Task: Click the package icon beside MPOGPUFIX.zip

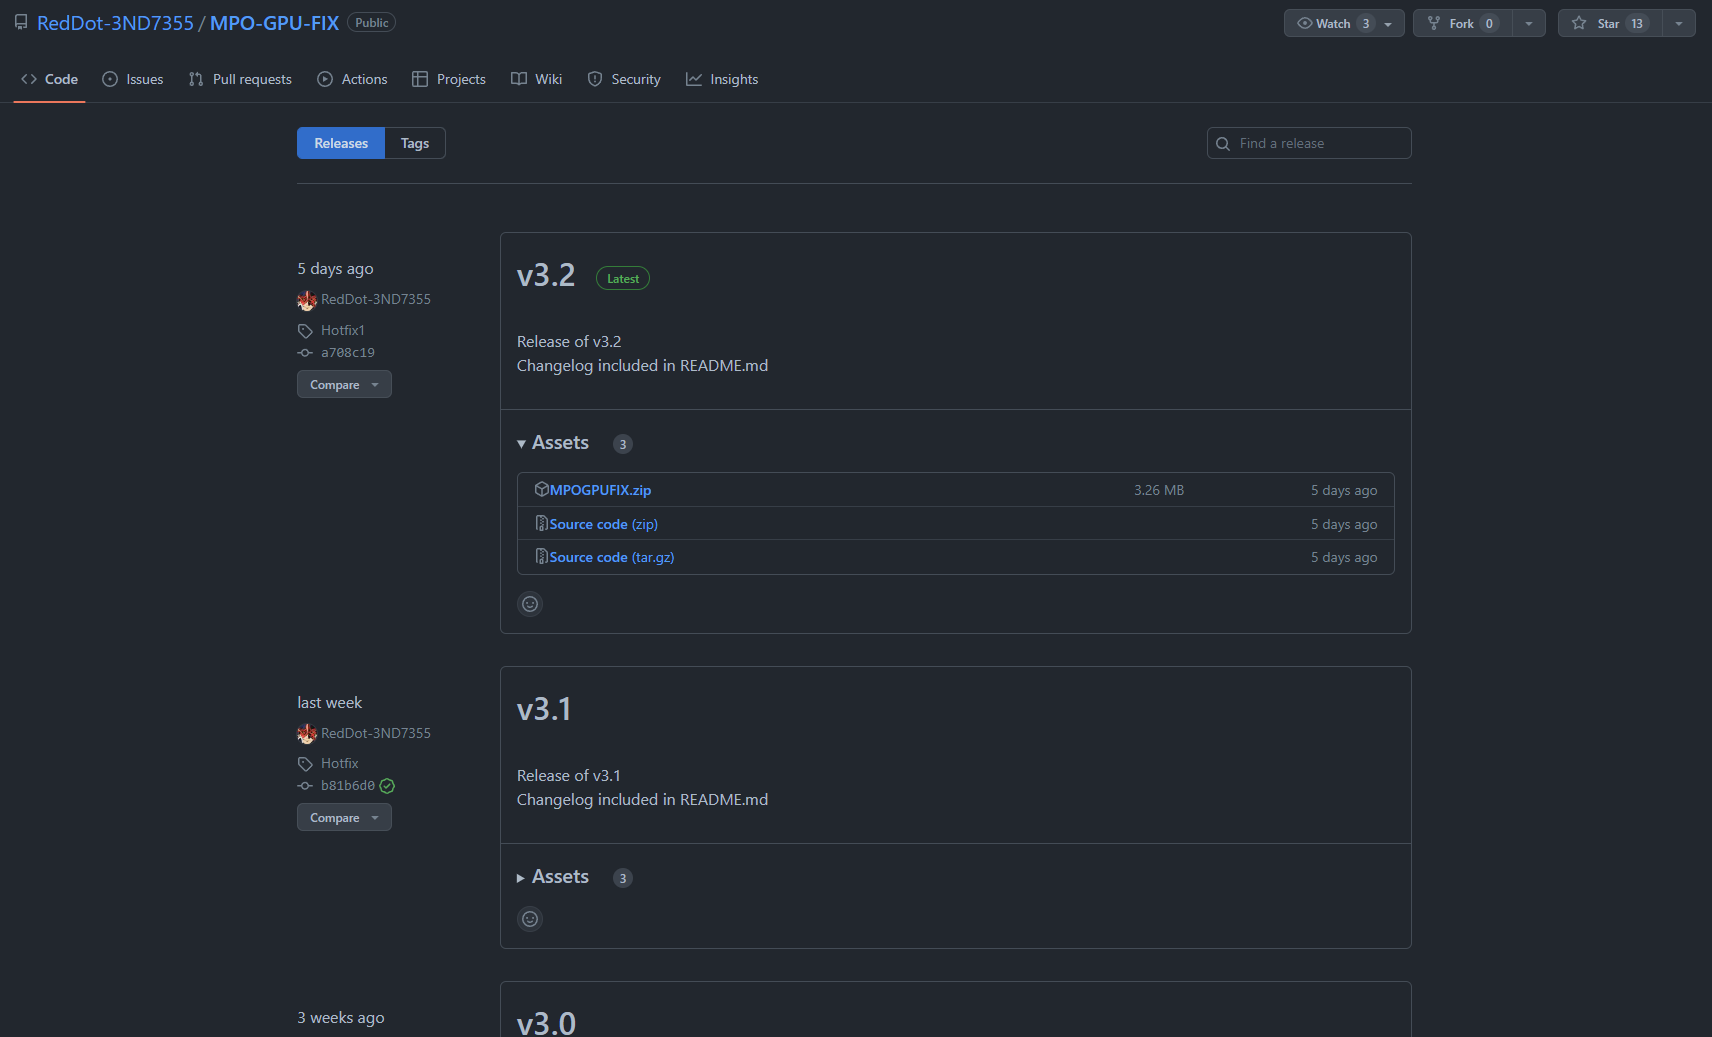Action: 541,489
